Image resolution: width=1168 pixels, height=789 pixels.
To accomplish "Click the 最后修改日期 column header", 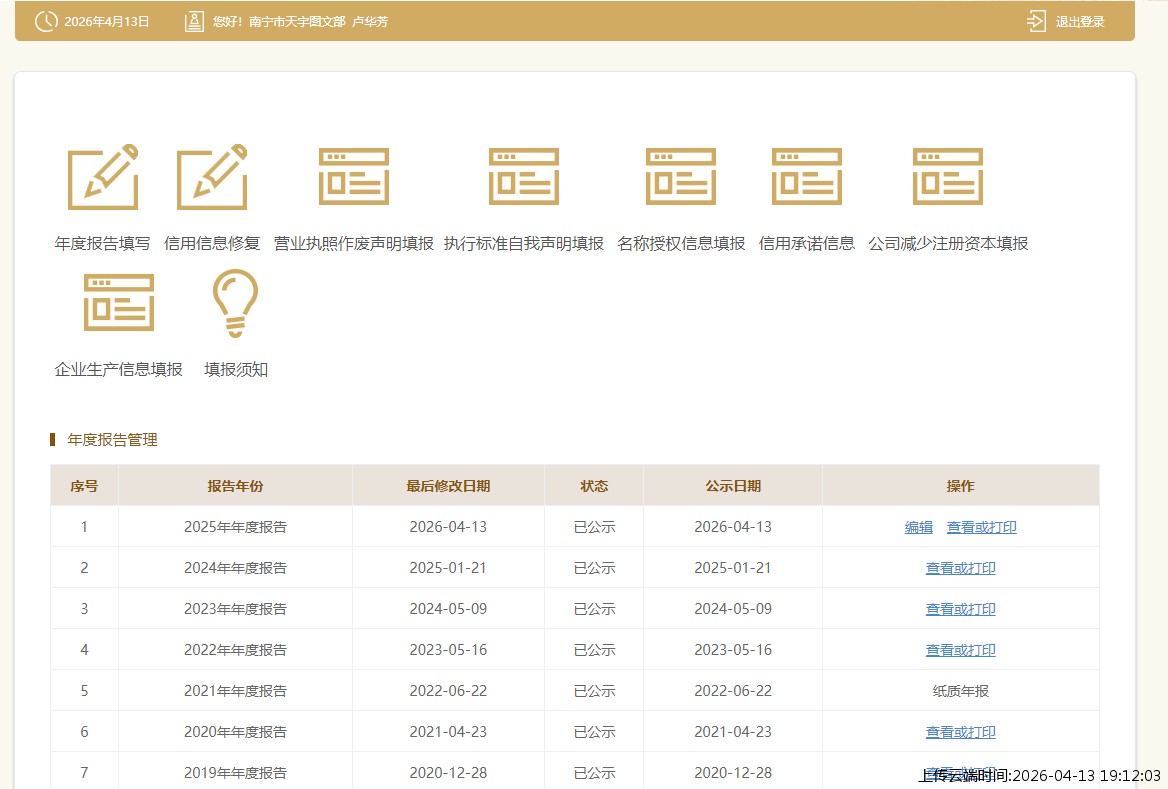I will pyautogui.click(x=448, y=486).
